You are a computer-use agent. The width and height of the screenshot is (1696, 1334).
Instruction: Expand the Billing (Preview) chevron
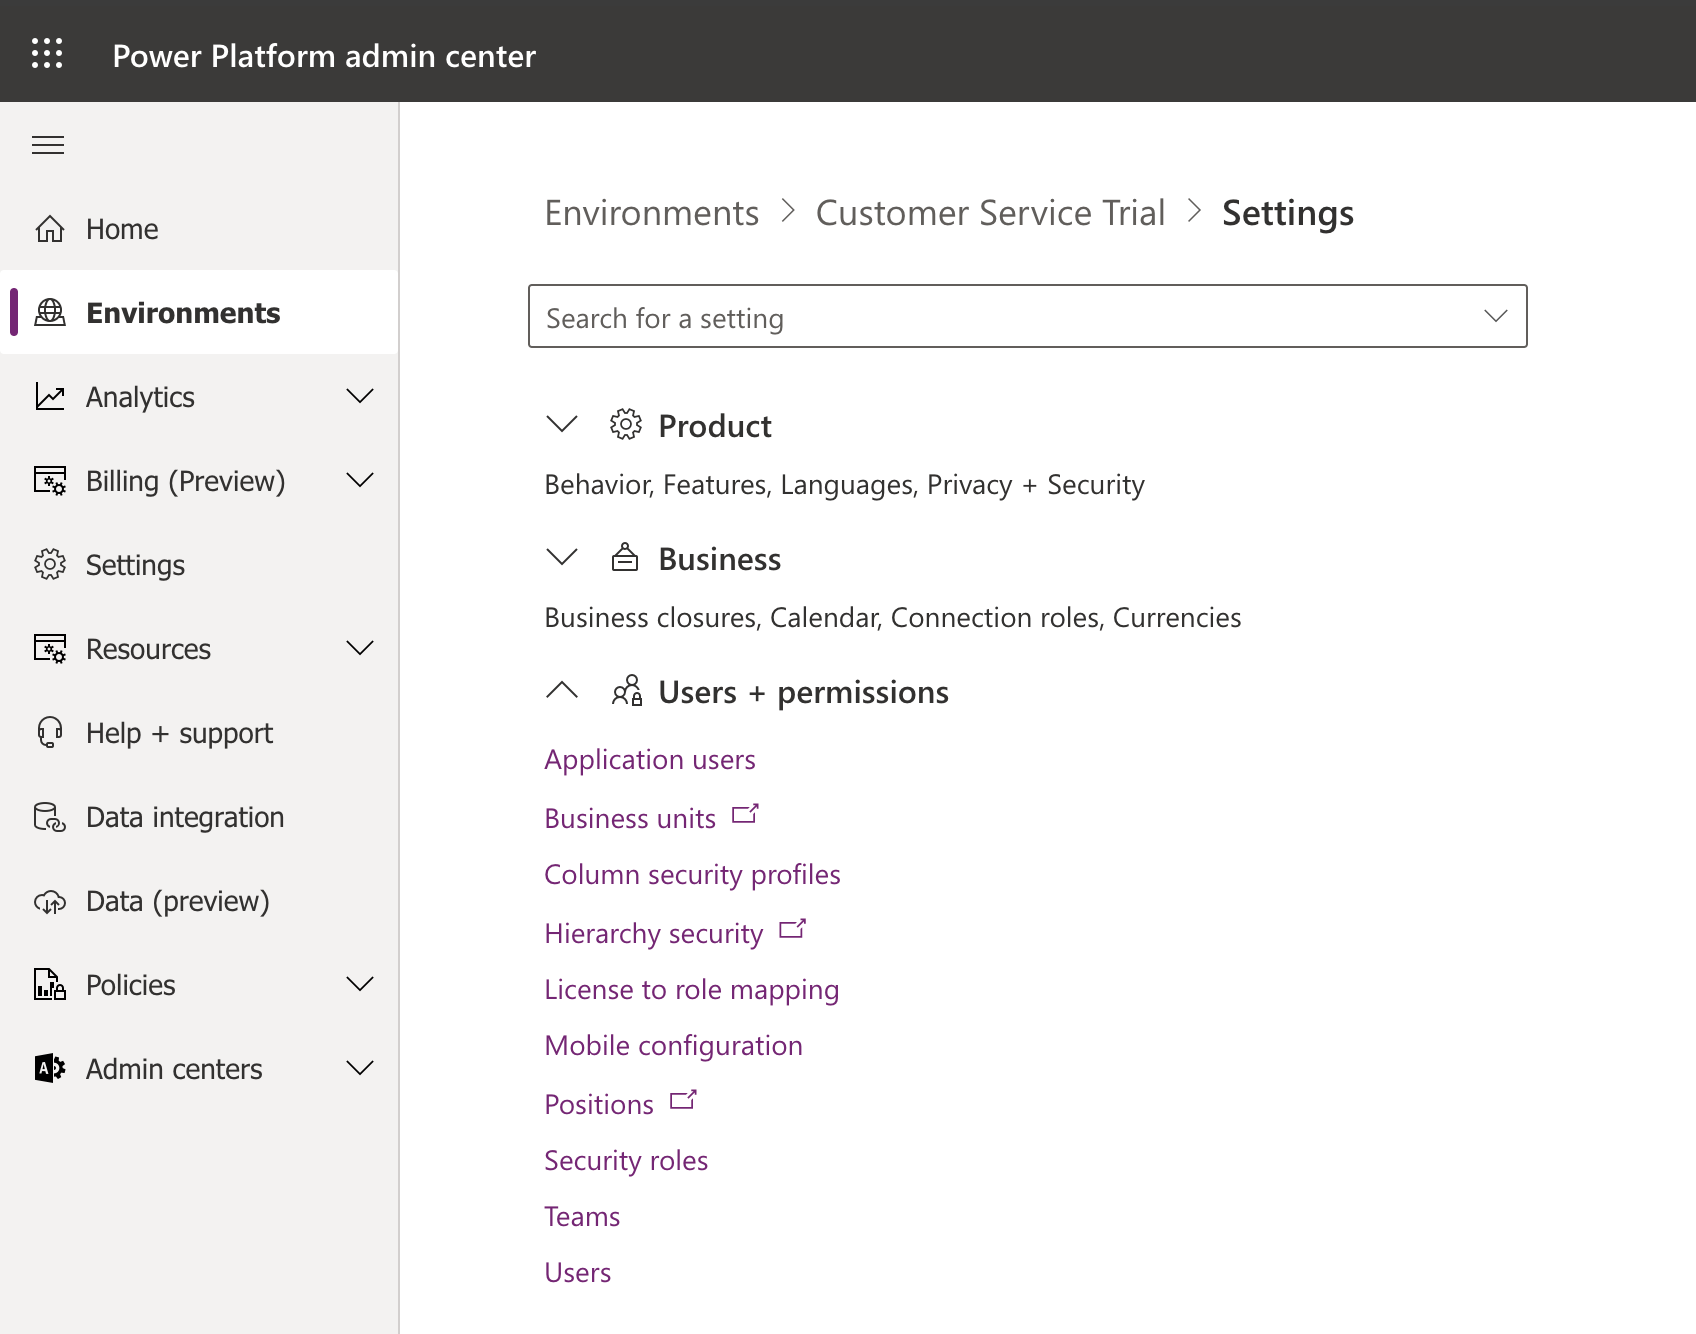[x=360, y=480]
